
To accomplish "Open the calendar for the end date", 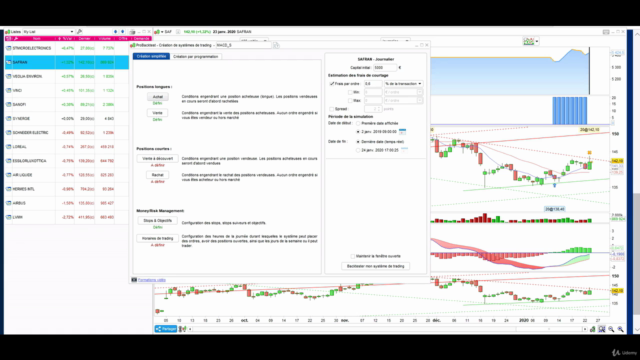I will pyautogui.click(x=404, y=150).
